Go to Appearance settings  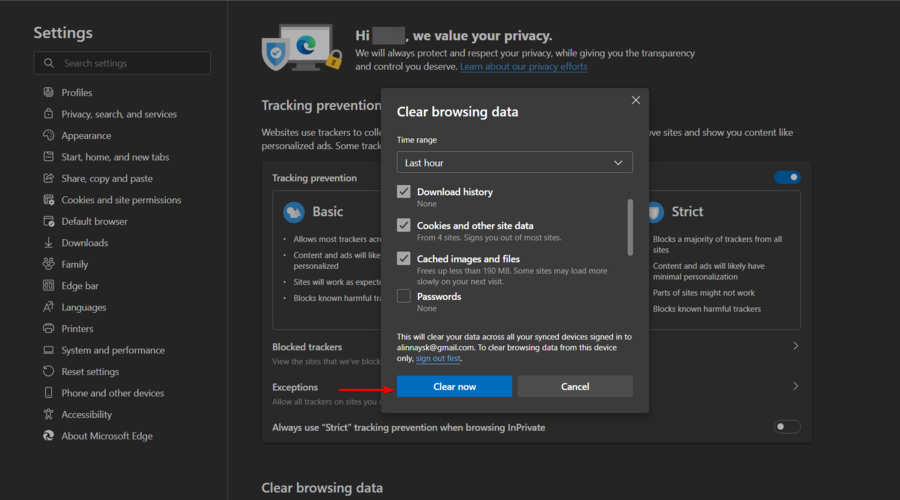86,135
